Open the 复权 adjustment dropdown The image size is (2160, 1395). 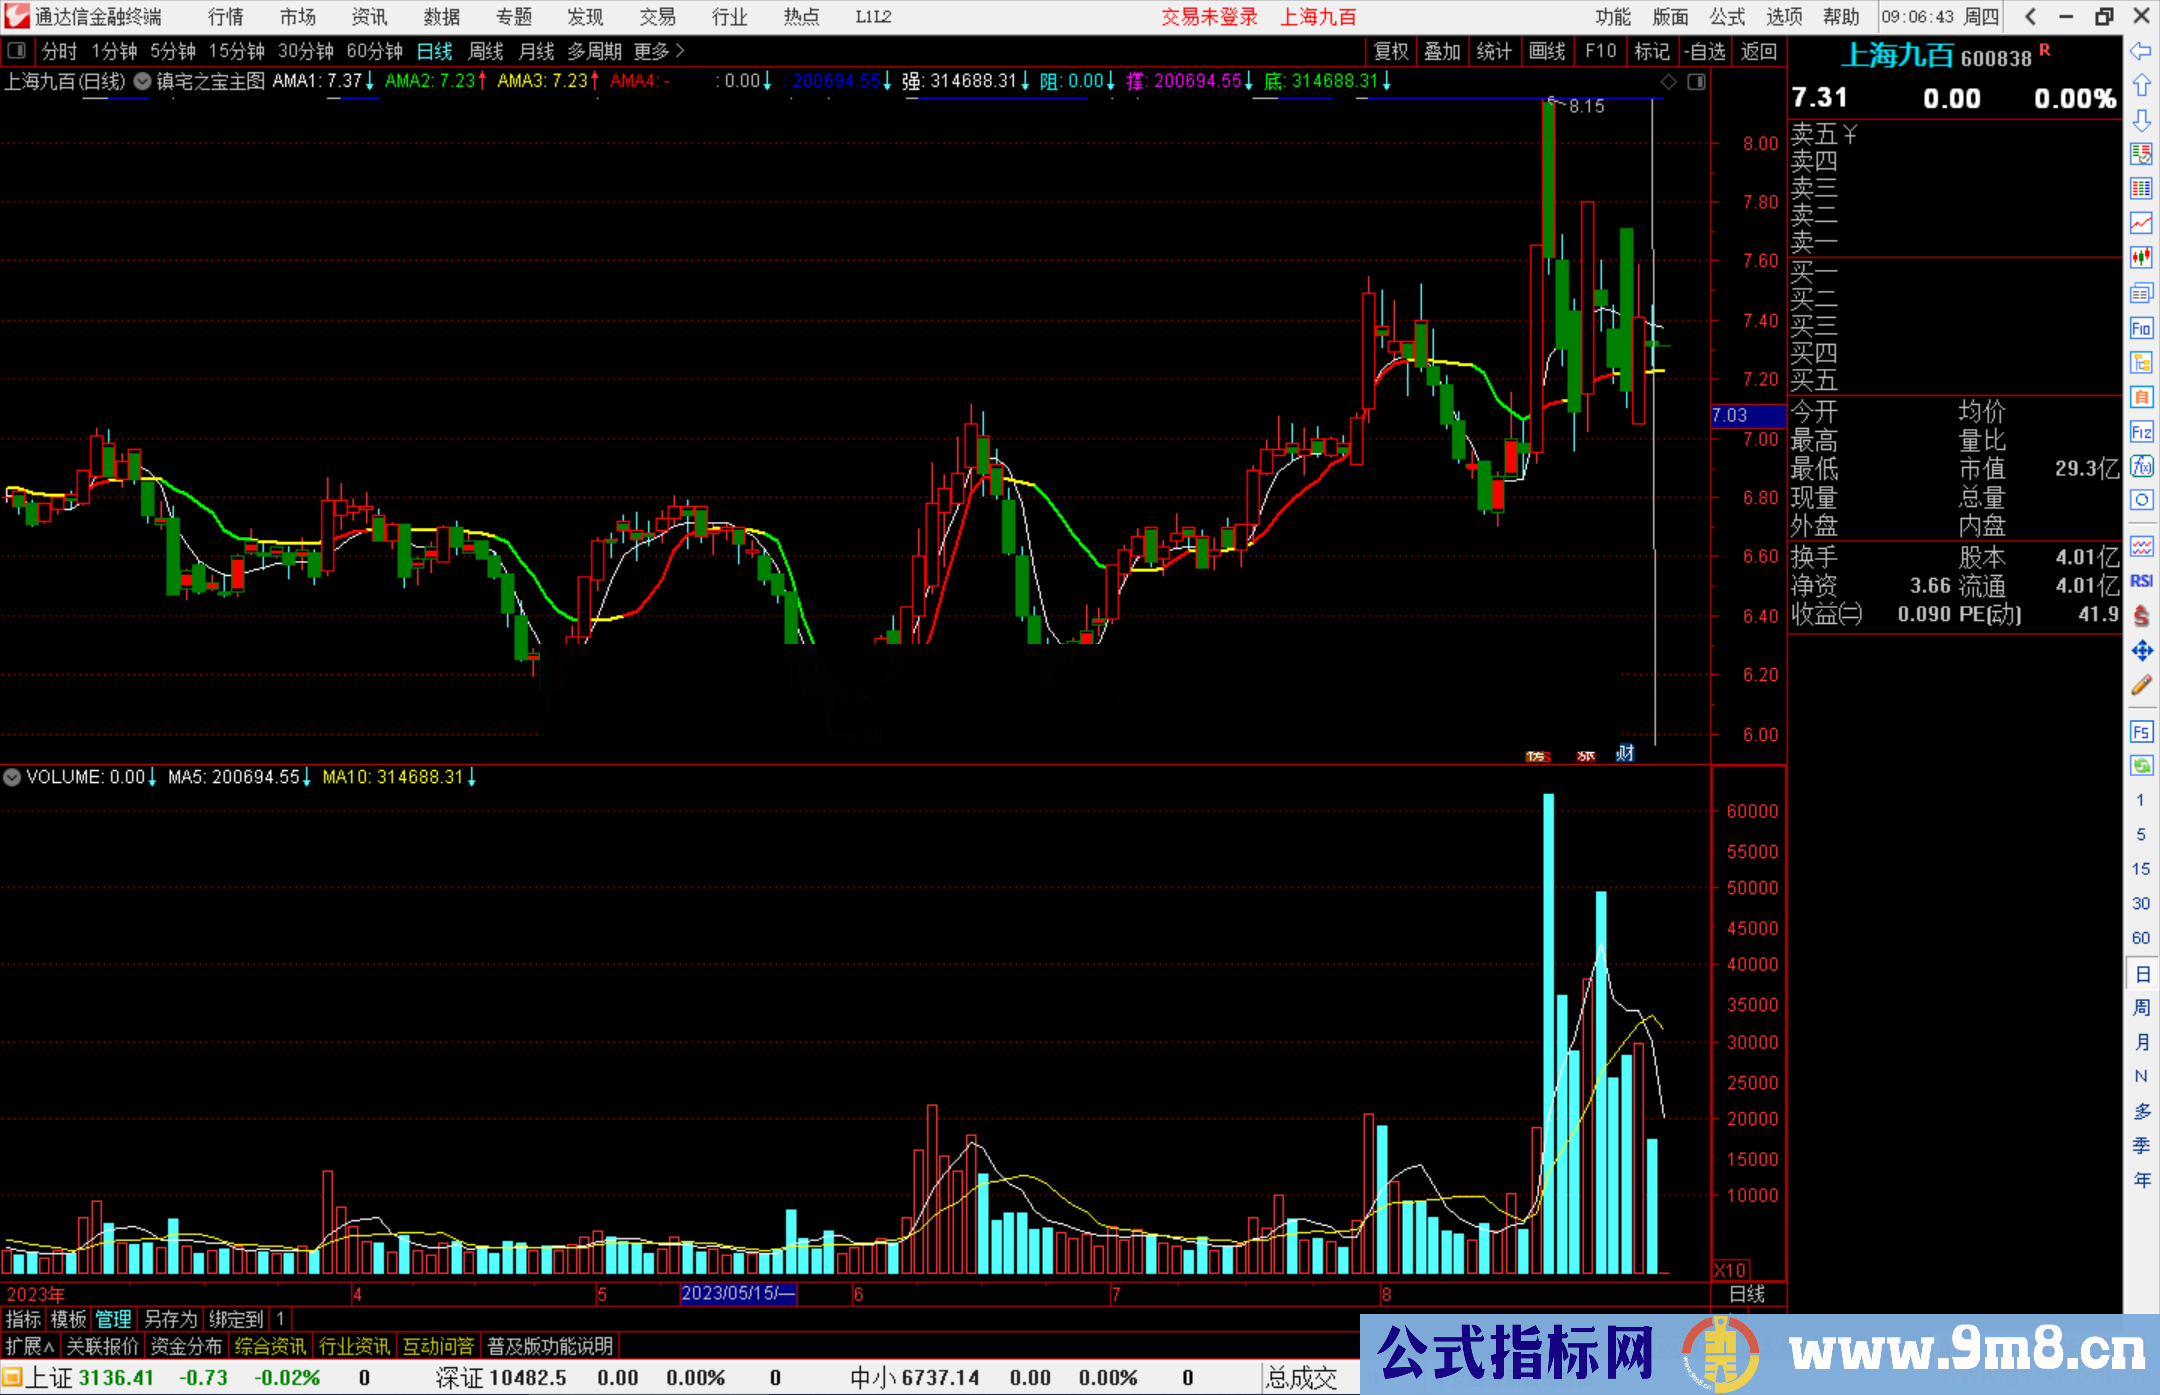(1391, 51)
